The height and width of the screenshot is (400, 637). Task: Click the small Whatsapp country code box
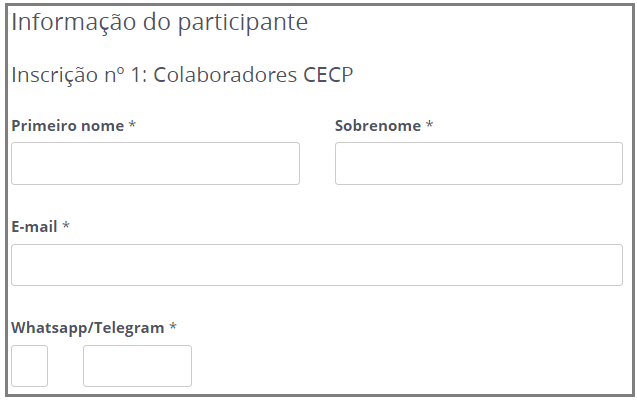(29, 366)
